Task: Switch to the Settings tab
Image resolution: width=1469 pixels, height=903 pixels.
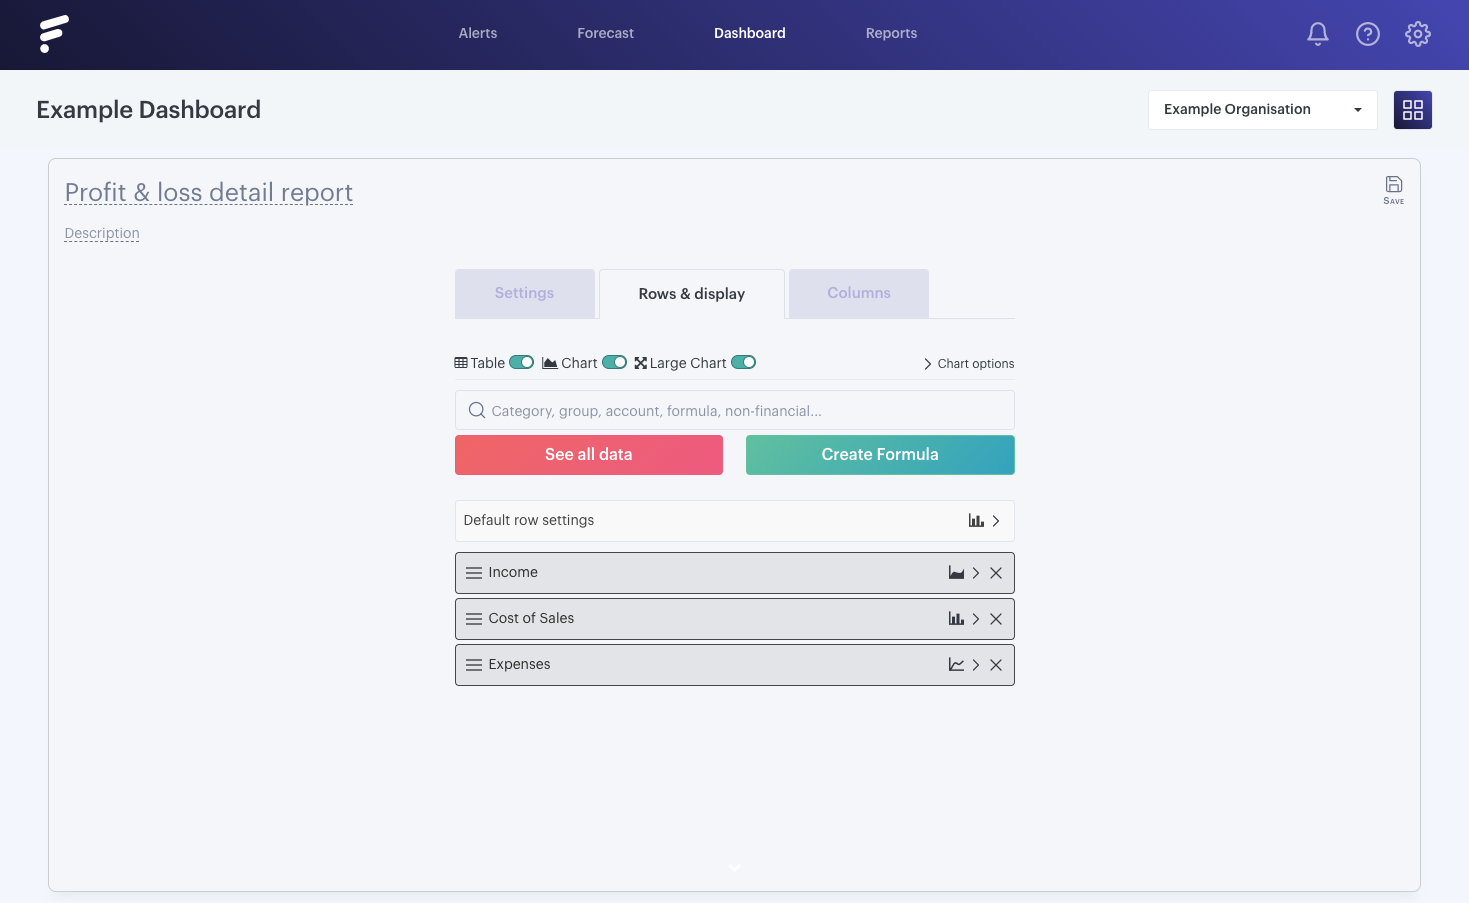Action: pyautogui.click(x=525, y=293)
